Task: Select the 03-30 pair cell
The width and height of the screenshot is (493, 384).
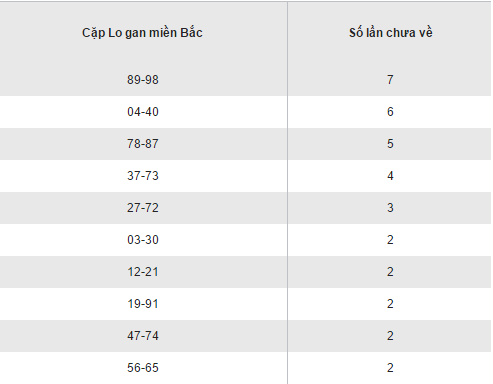Action: click(143, 240)
